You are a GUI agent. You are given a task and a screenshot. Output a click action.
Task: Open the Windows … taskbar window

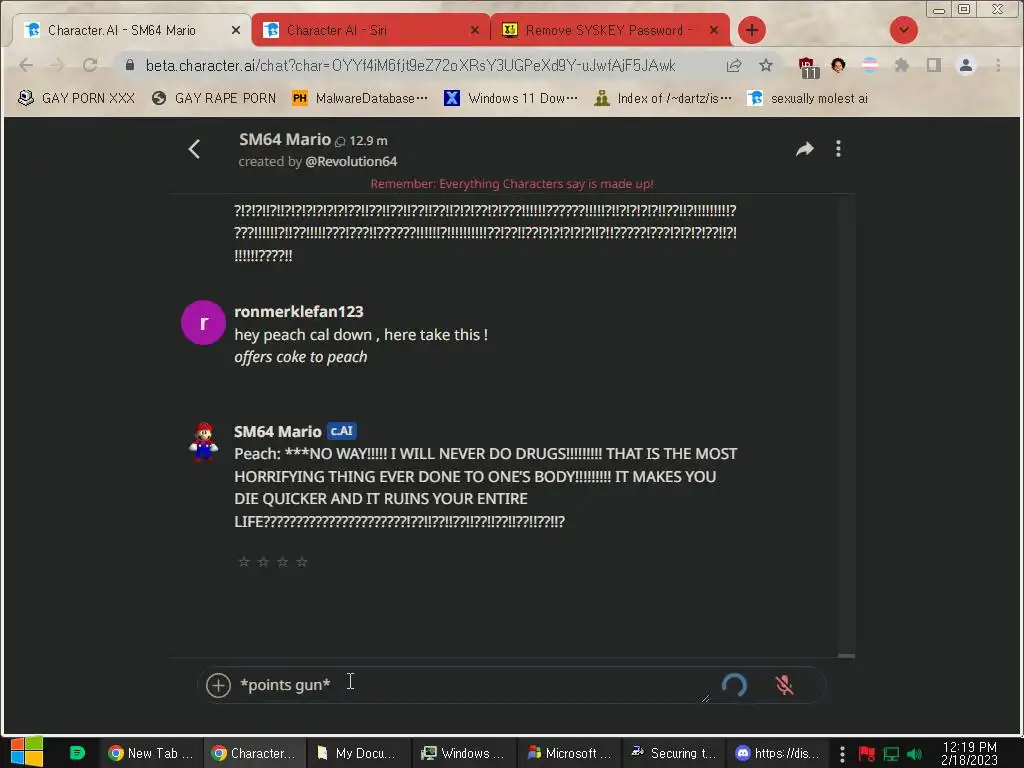[x=463, y=753]
